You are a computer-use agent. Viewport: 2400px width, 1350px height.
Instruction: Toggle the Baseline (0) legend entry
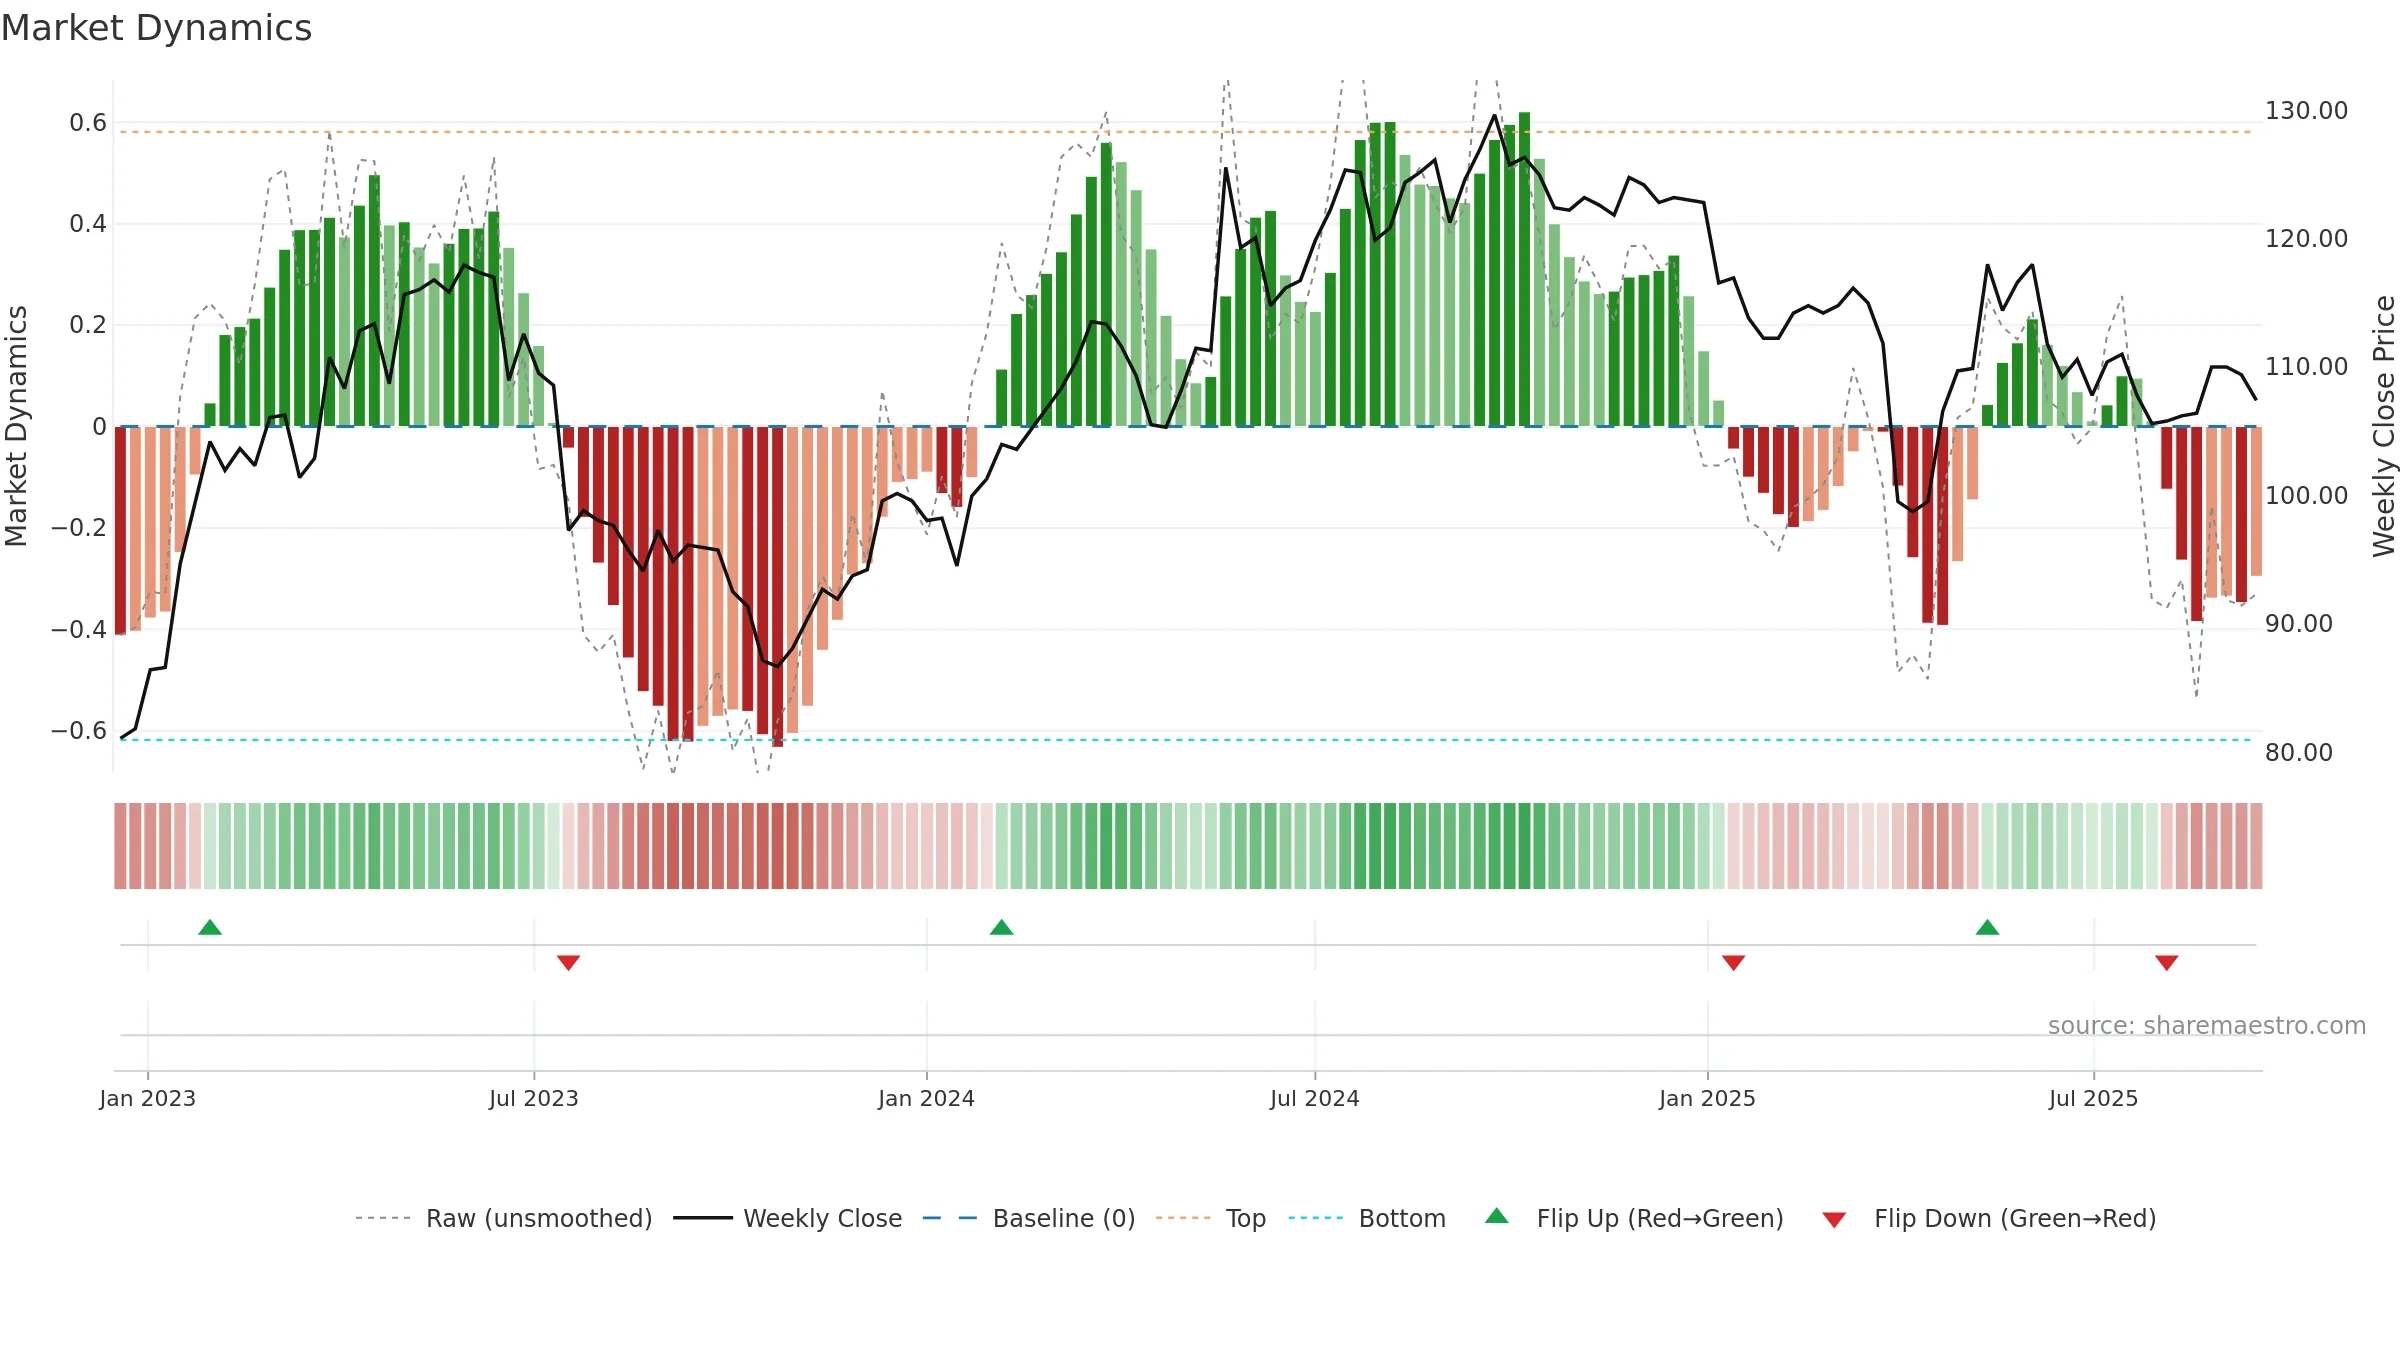pyautogui.click(x=1029, y=1218)
